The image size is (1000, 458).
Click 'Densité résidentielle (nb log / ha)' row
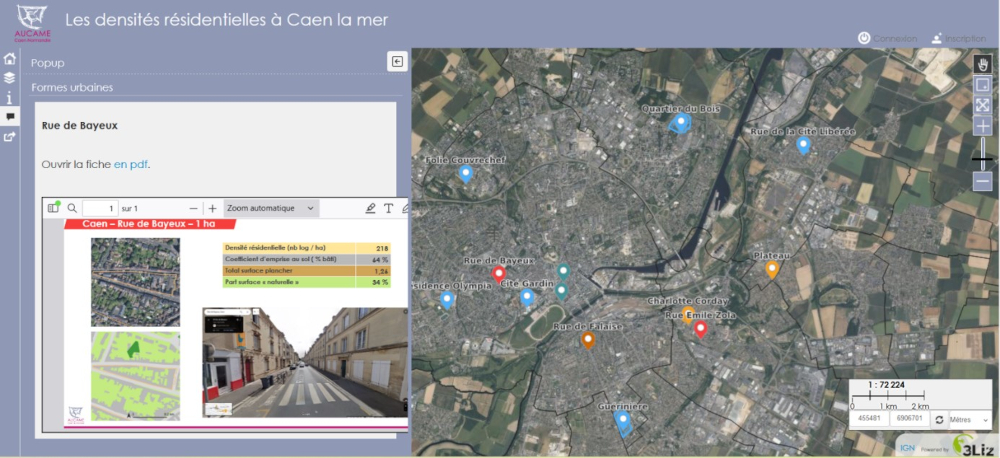click(306, 247)
